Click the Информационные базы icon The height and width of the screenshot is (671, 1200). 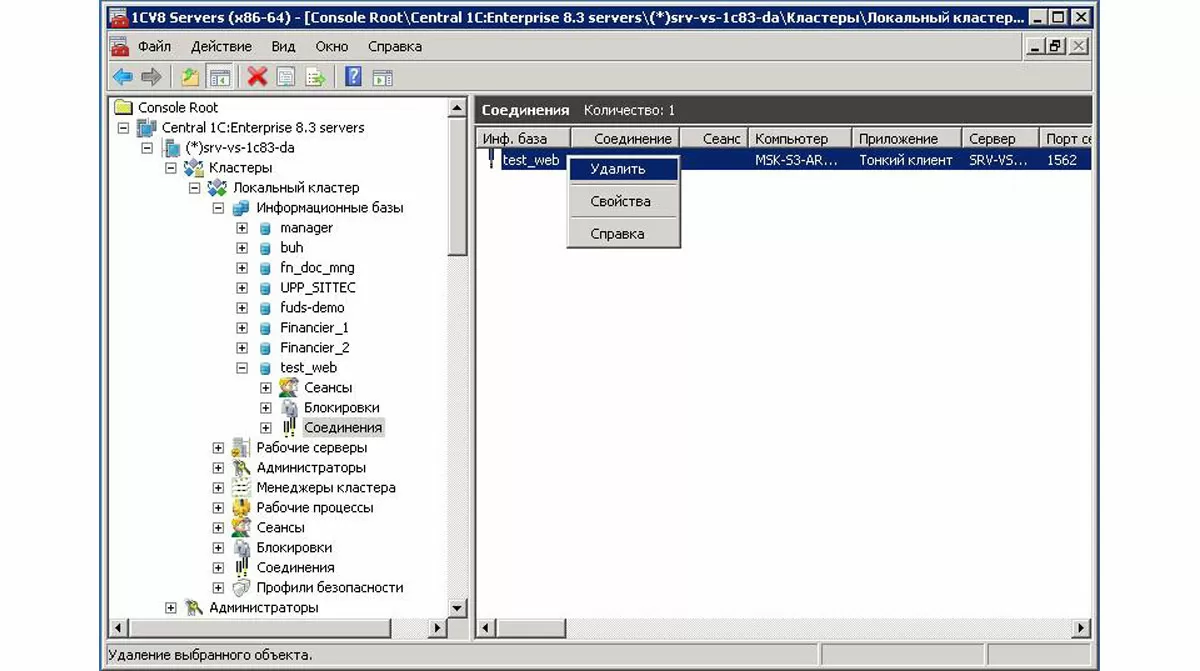coord(241,207)
